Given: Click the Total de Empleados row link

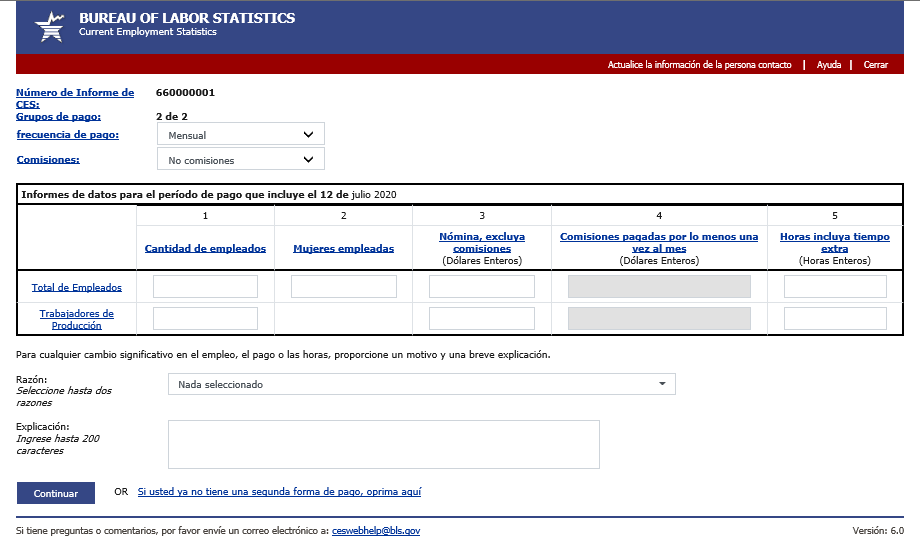Looking at the screenshot, I should click(77, 288).
